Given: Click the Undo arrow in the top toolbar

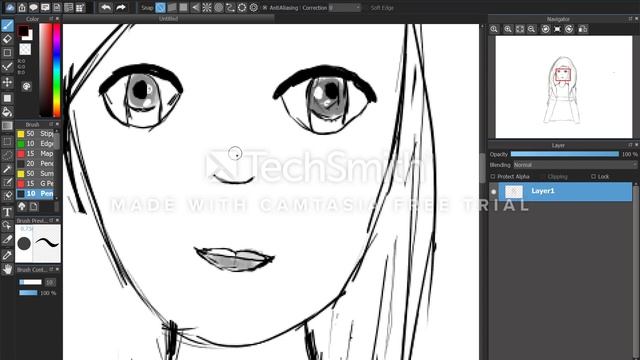Looking at the screenshot, I should (x=106, y=7).
